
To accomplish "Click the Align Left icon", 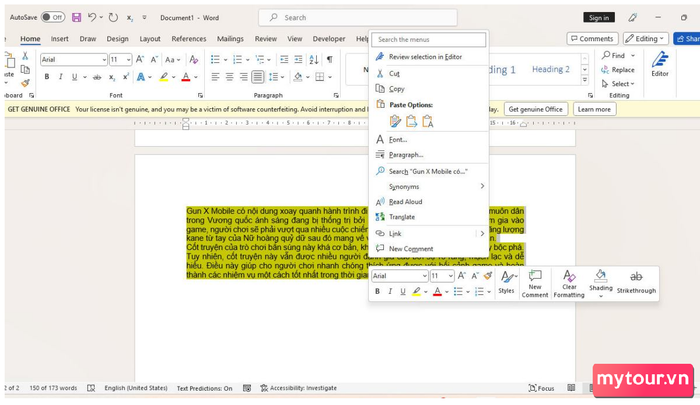I will 215,77.
